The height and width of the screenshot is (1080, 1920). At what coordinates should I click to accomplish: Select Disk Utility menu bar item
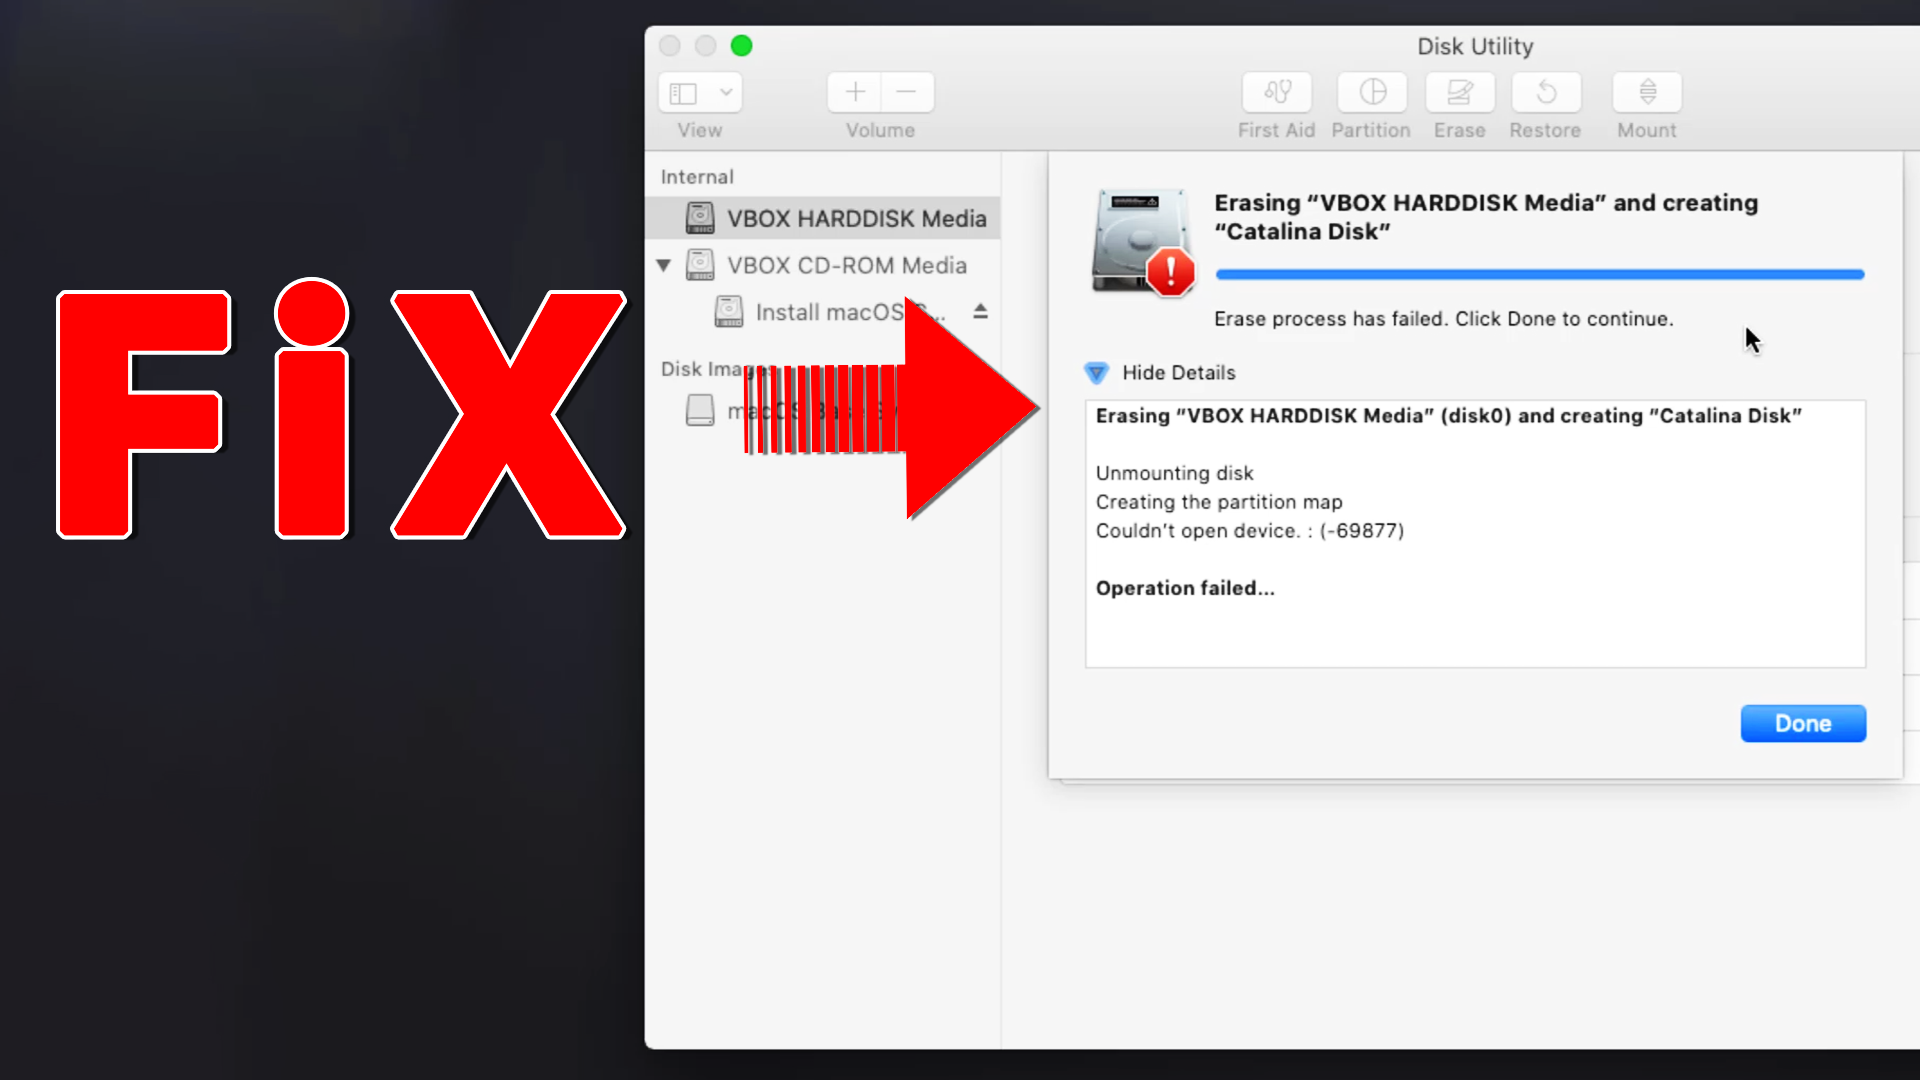click(x=1476, y=46)
